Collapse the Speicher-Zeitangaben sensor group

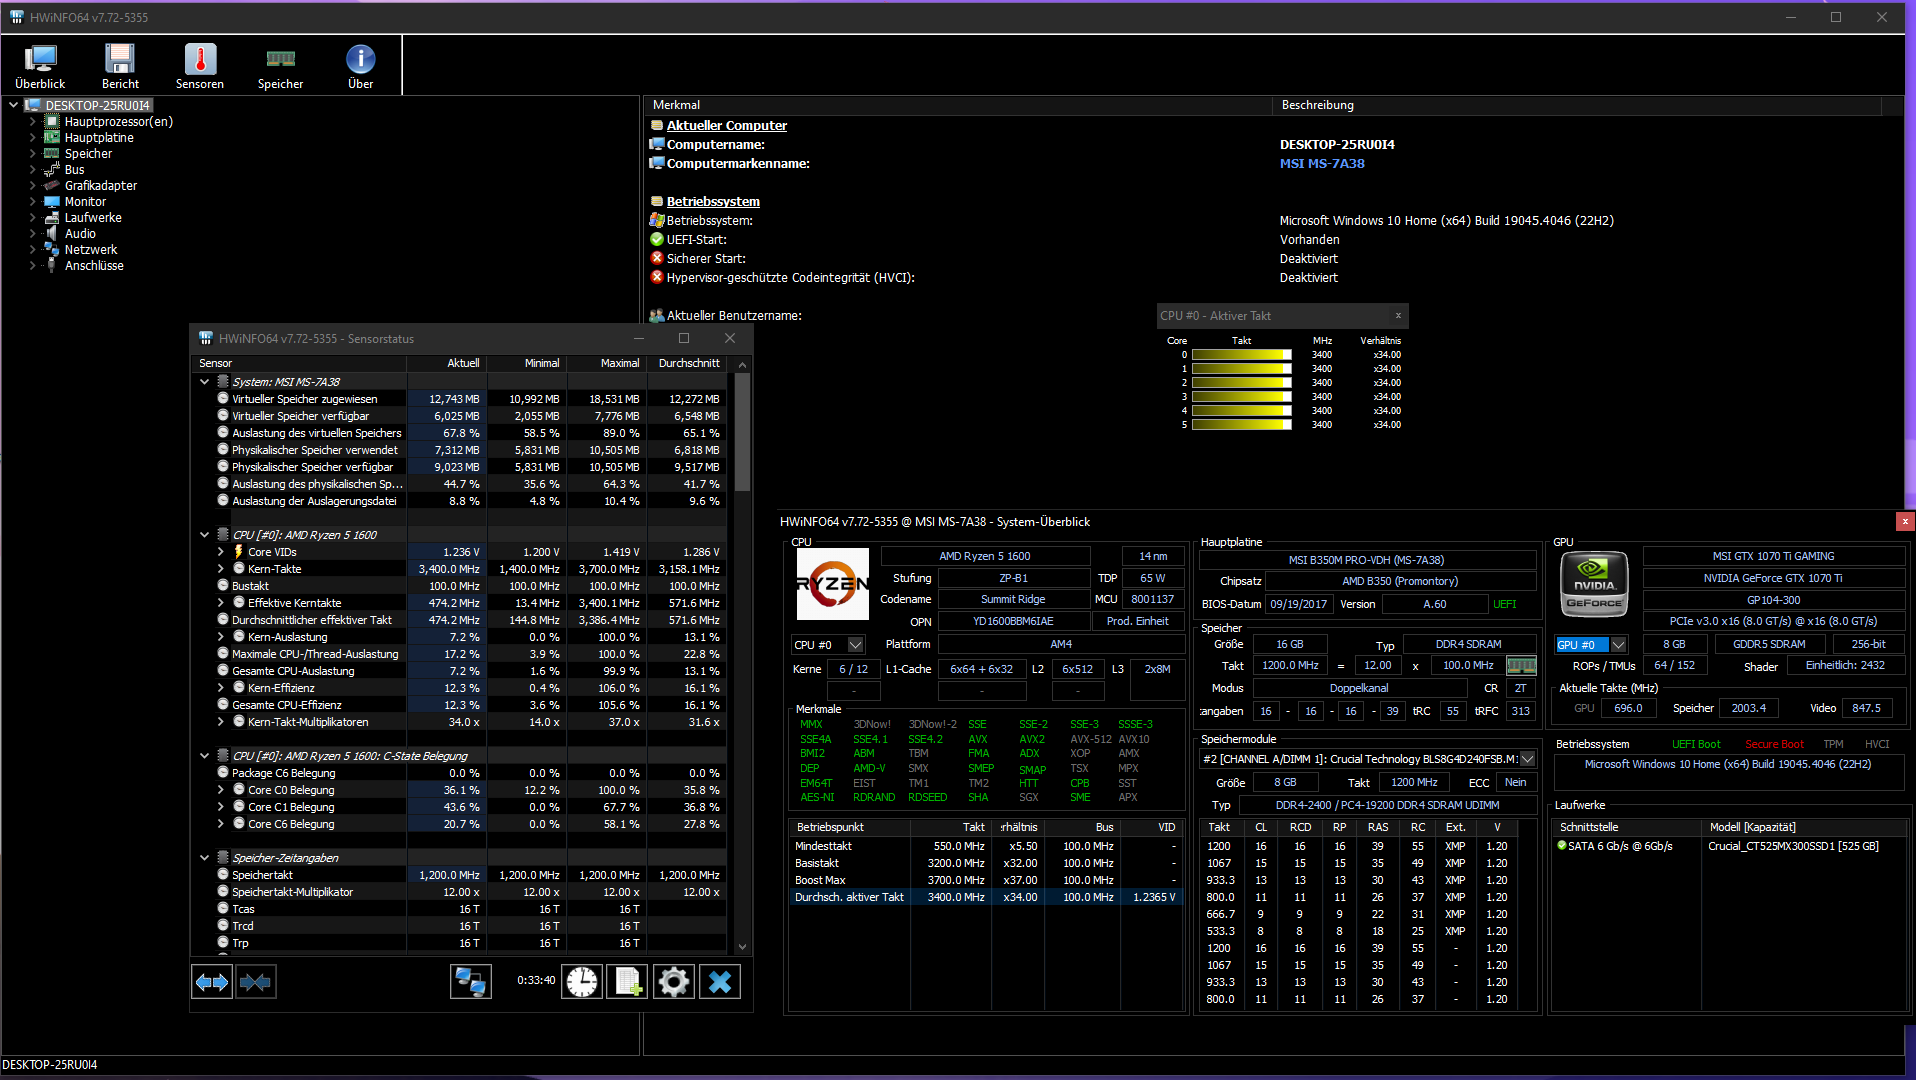click(x=204, y=857)
